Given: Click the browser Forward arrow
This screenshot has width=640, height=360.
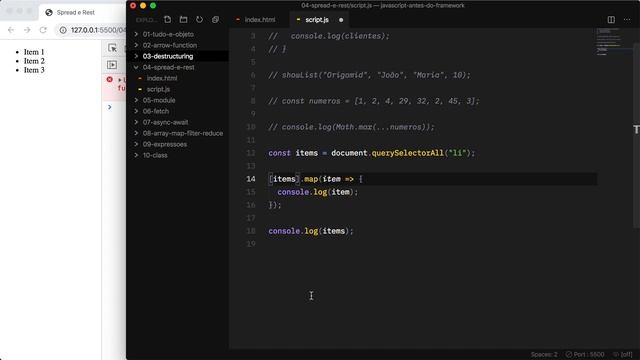Looking at the screenshot, I should tap(27, 30).
